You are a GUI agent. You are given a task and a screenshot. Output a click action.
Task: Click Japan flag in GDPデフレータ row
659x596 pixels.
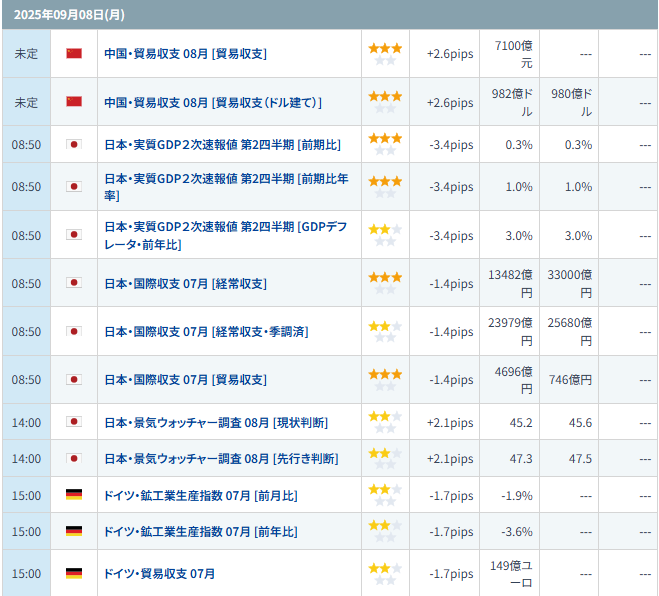(74, 235)
